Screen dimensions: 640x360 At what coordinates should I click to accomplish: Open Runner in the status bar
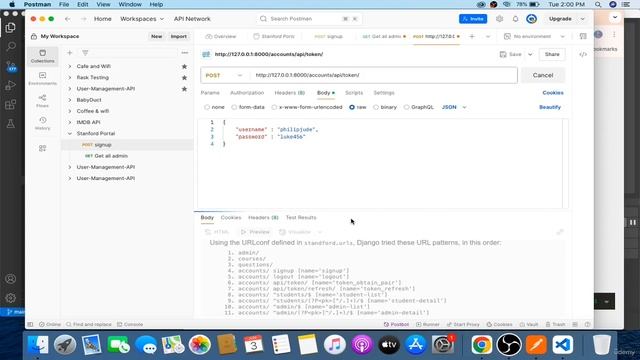tap(428, 324)
